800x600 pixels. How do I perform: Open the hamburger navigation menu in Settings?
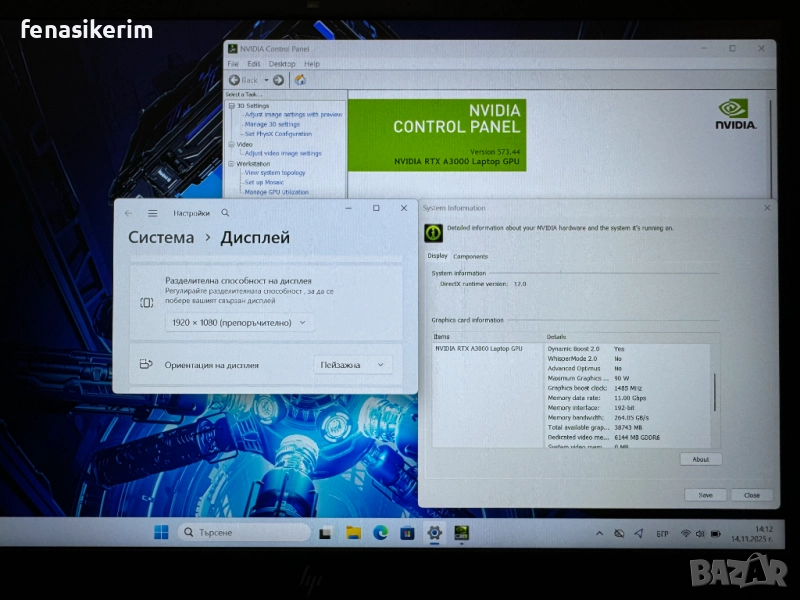pos(153,213)
